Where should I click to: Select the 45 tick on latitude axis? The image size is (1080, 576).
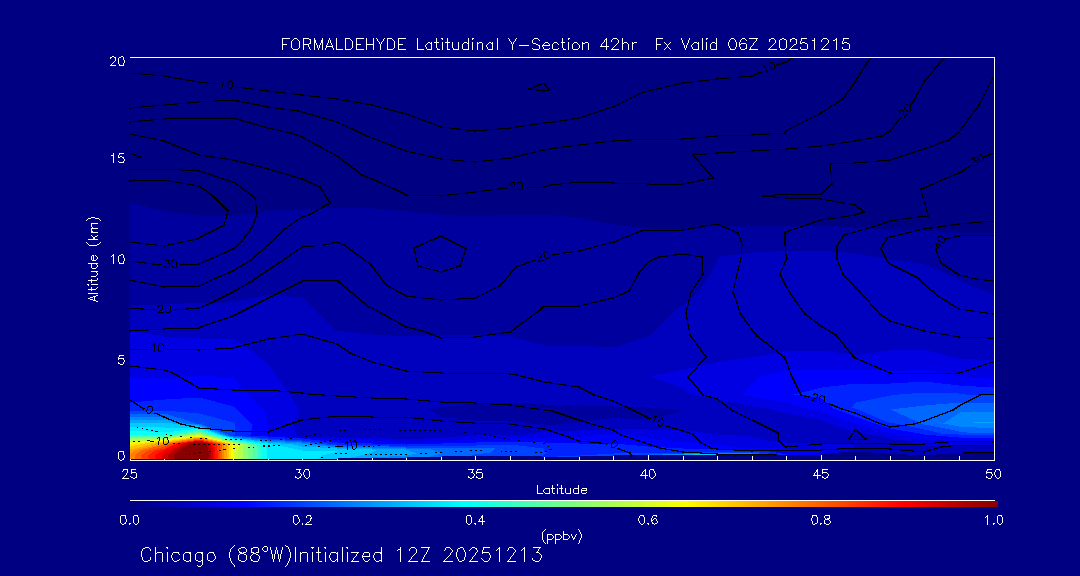point(821,473)
